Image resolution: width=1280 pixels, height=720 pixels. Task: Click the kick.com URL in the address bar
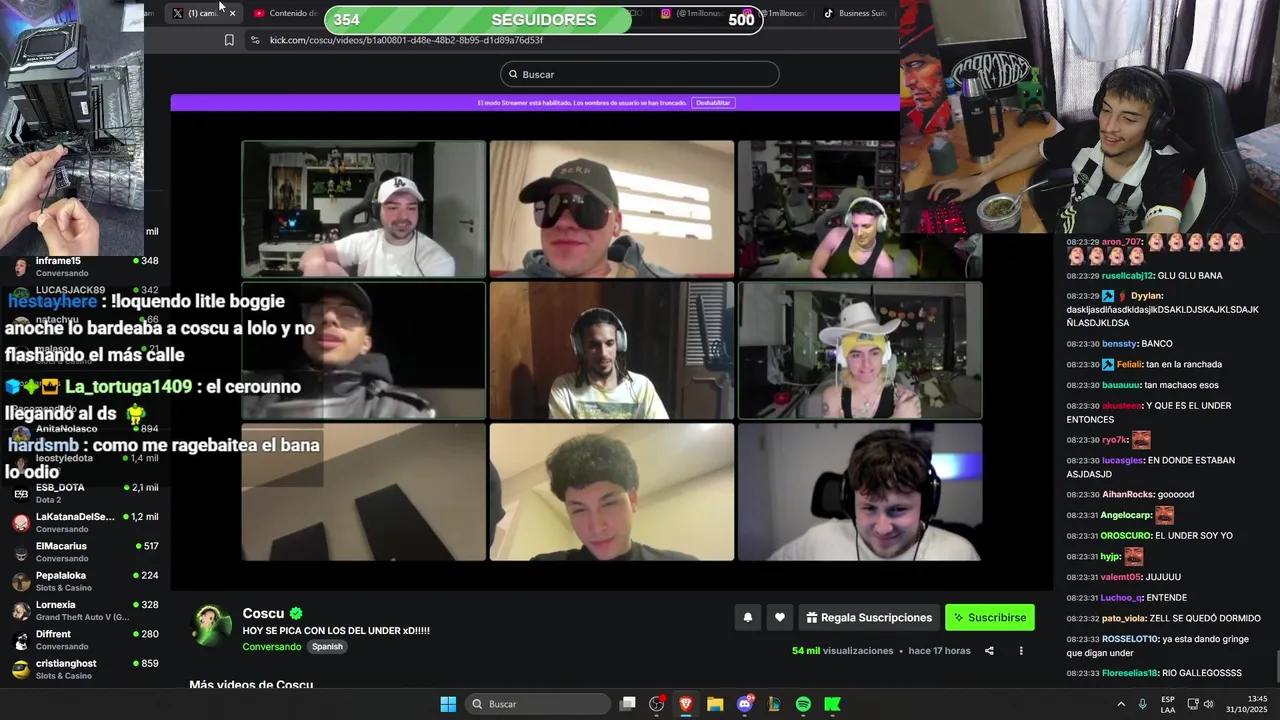406,40
